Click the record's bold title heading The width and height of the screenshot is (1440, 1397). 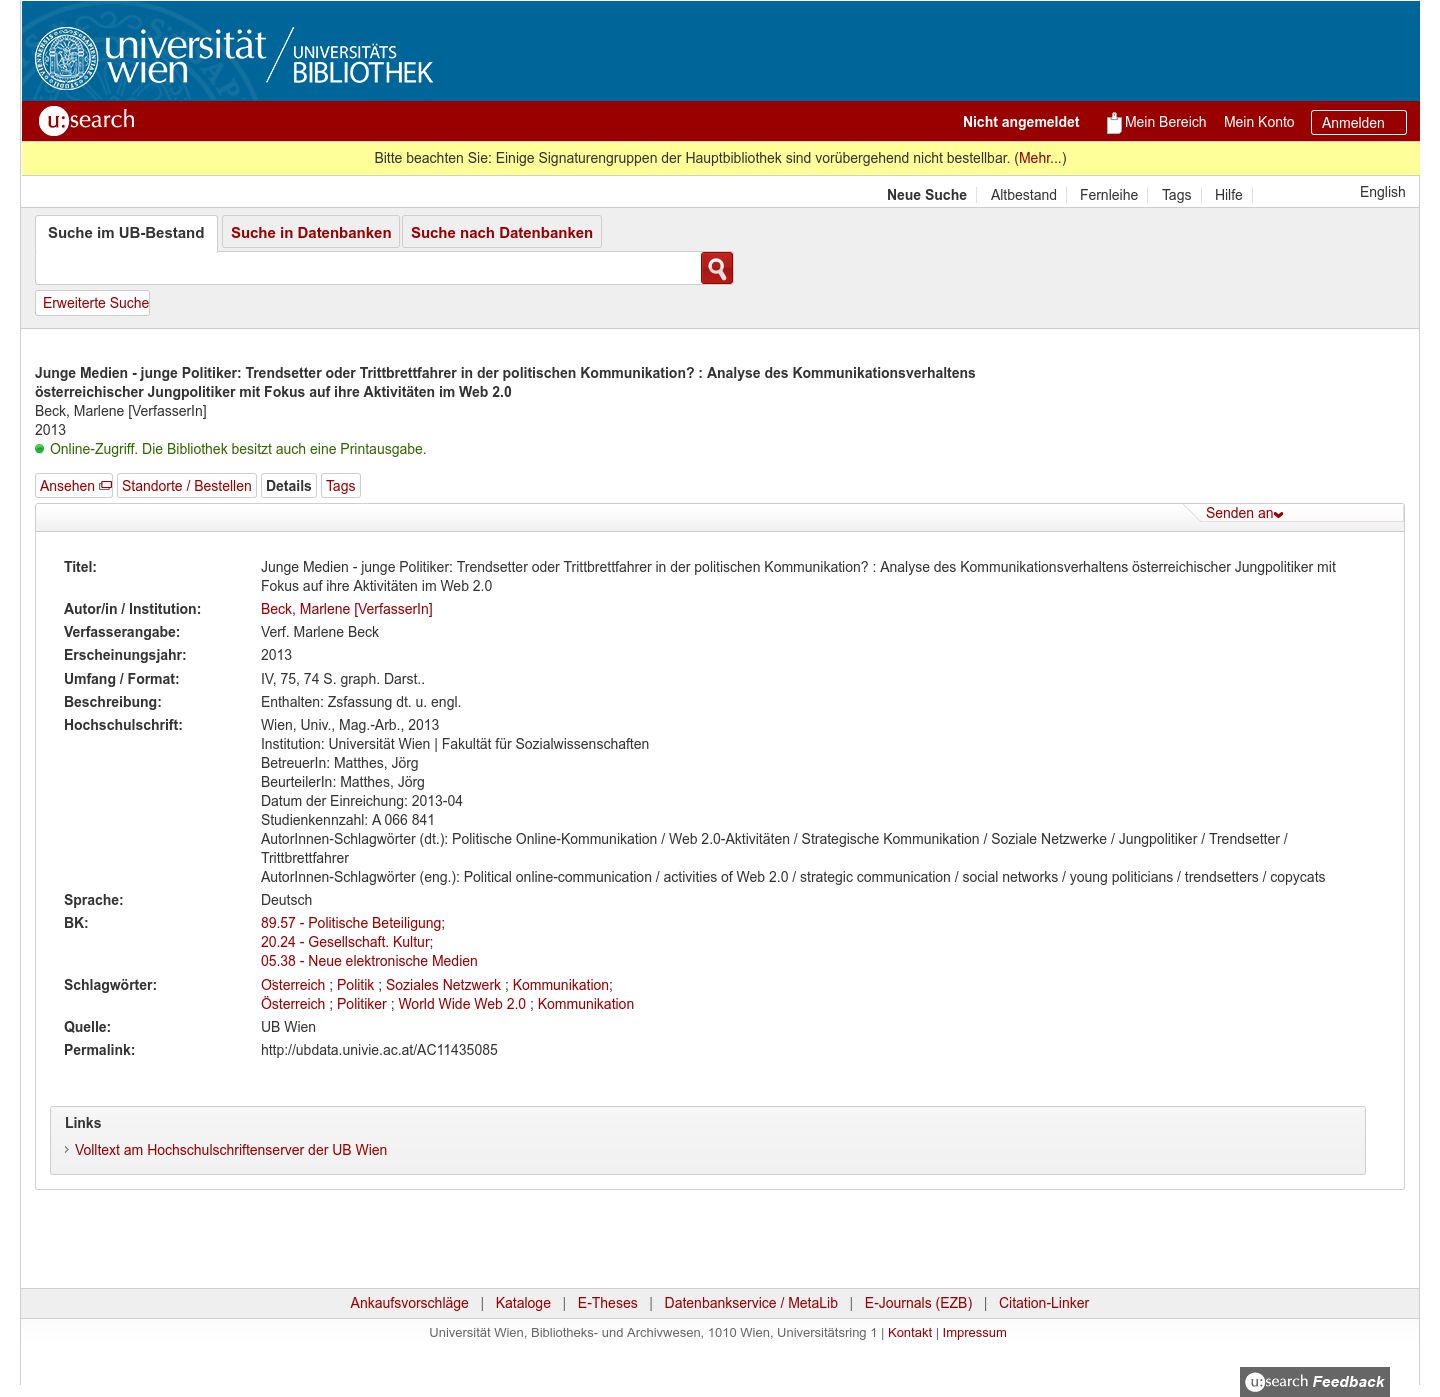pos(505,382)
